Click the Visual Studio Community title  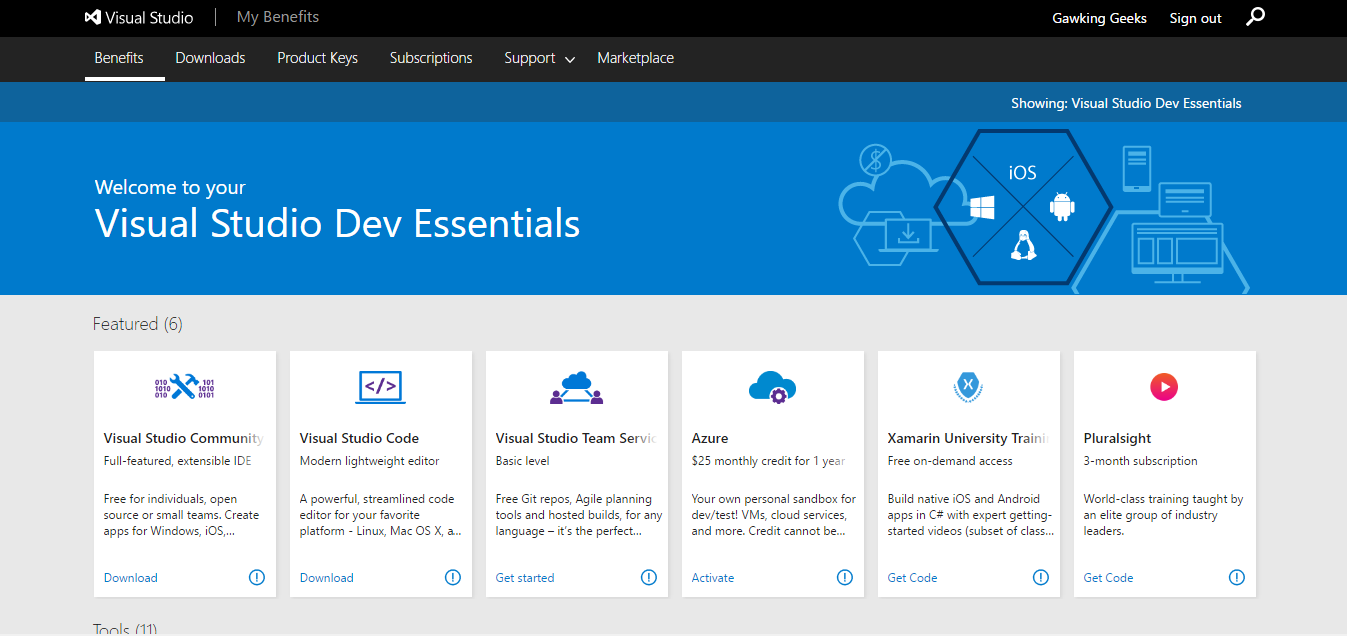coord(184,438)
